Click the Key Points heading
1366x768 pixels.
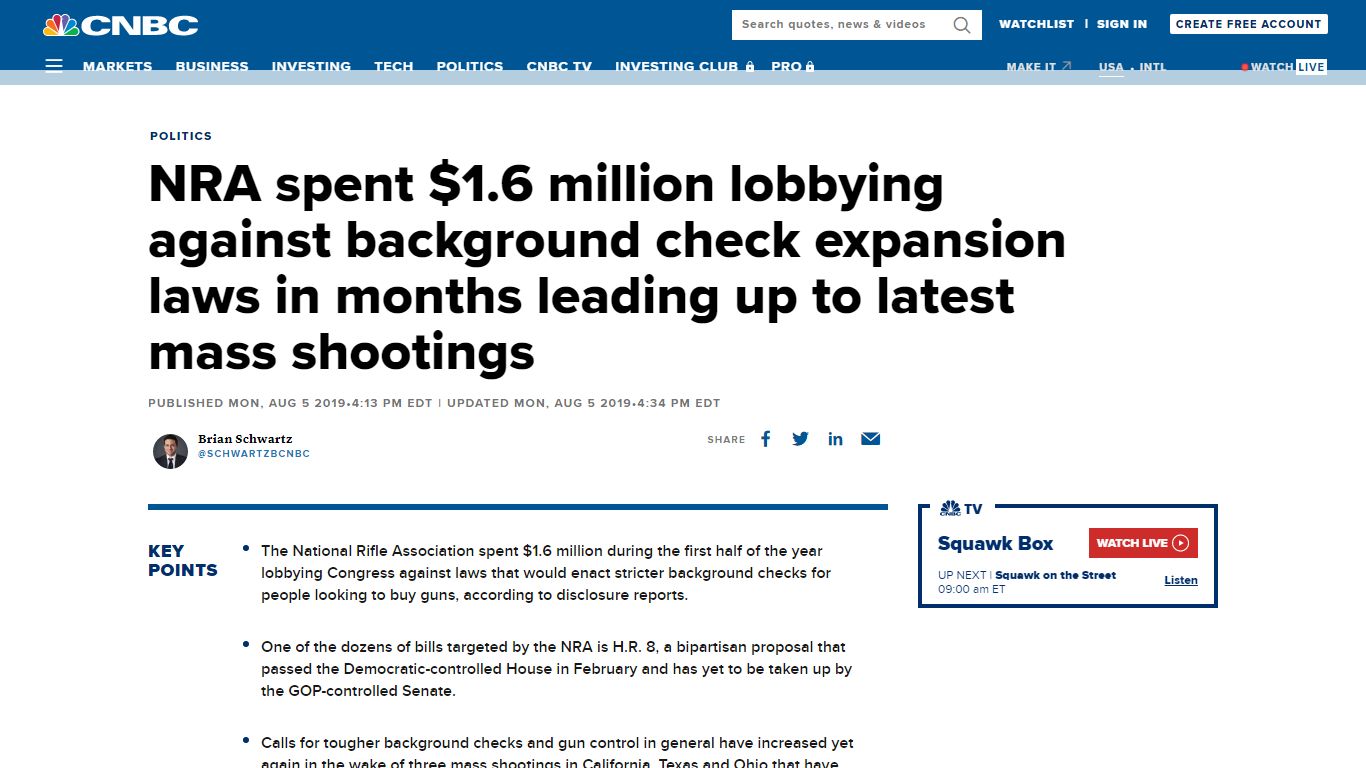click(182, 560)
